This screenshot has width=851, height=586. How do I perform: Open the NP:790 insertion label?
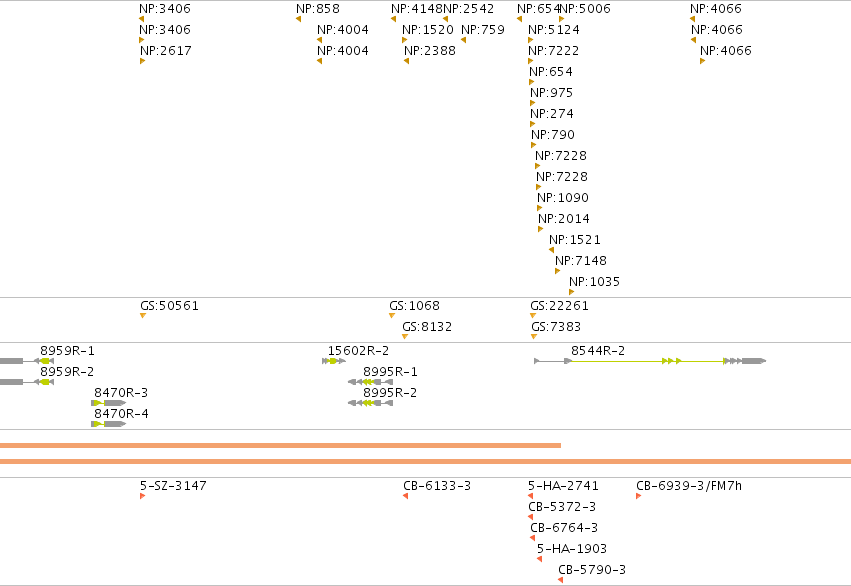click(x=553, y=135)
